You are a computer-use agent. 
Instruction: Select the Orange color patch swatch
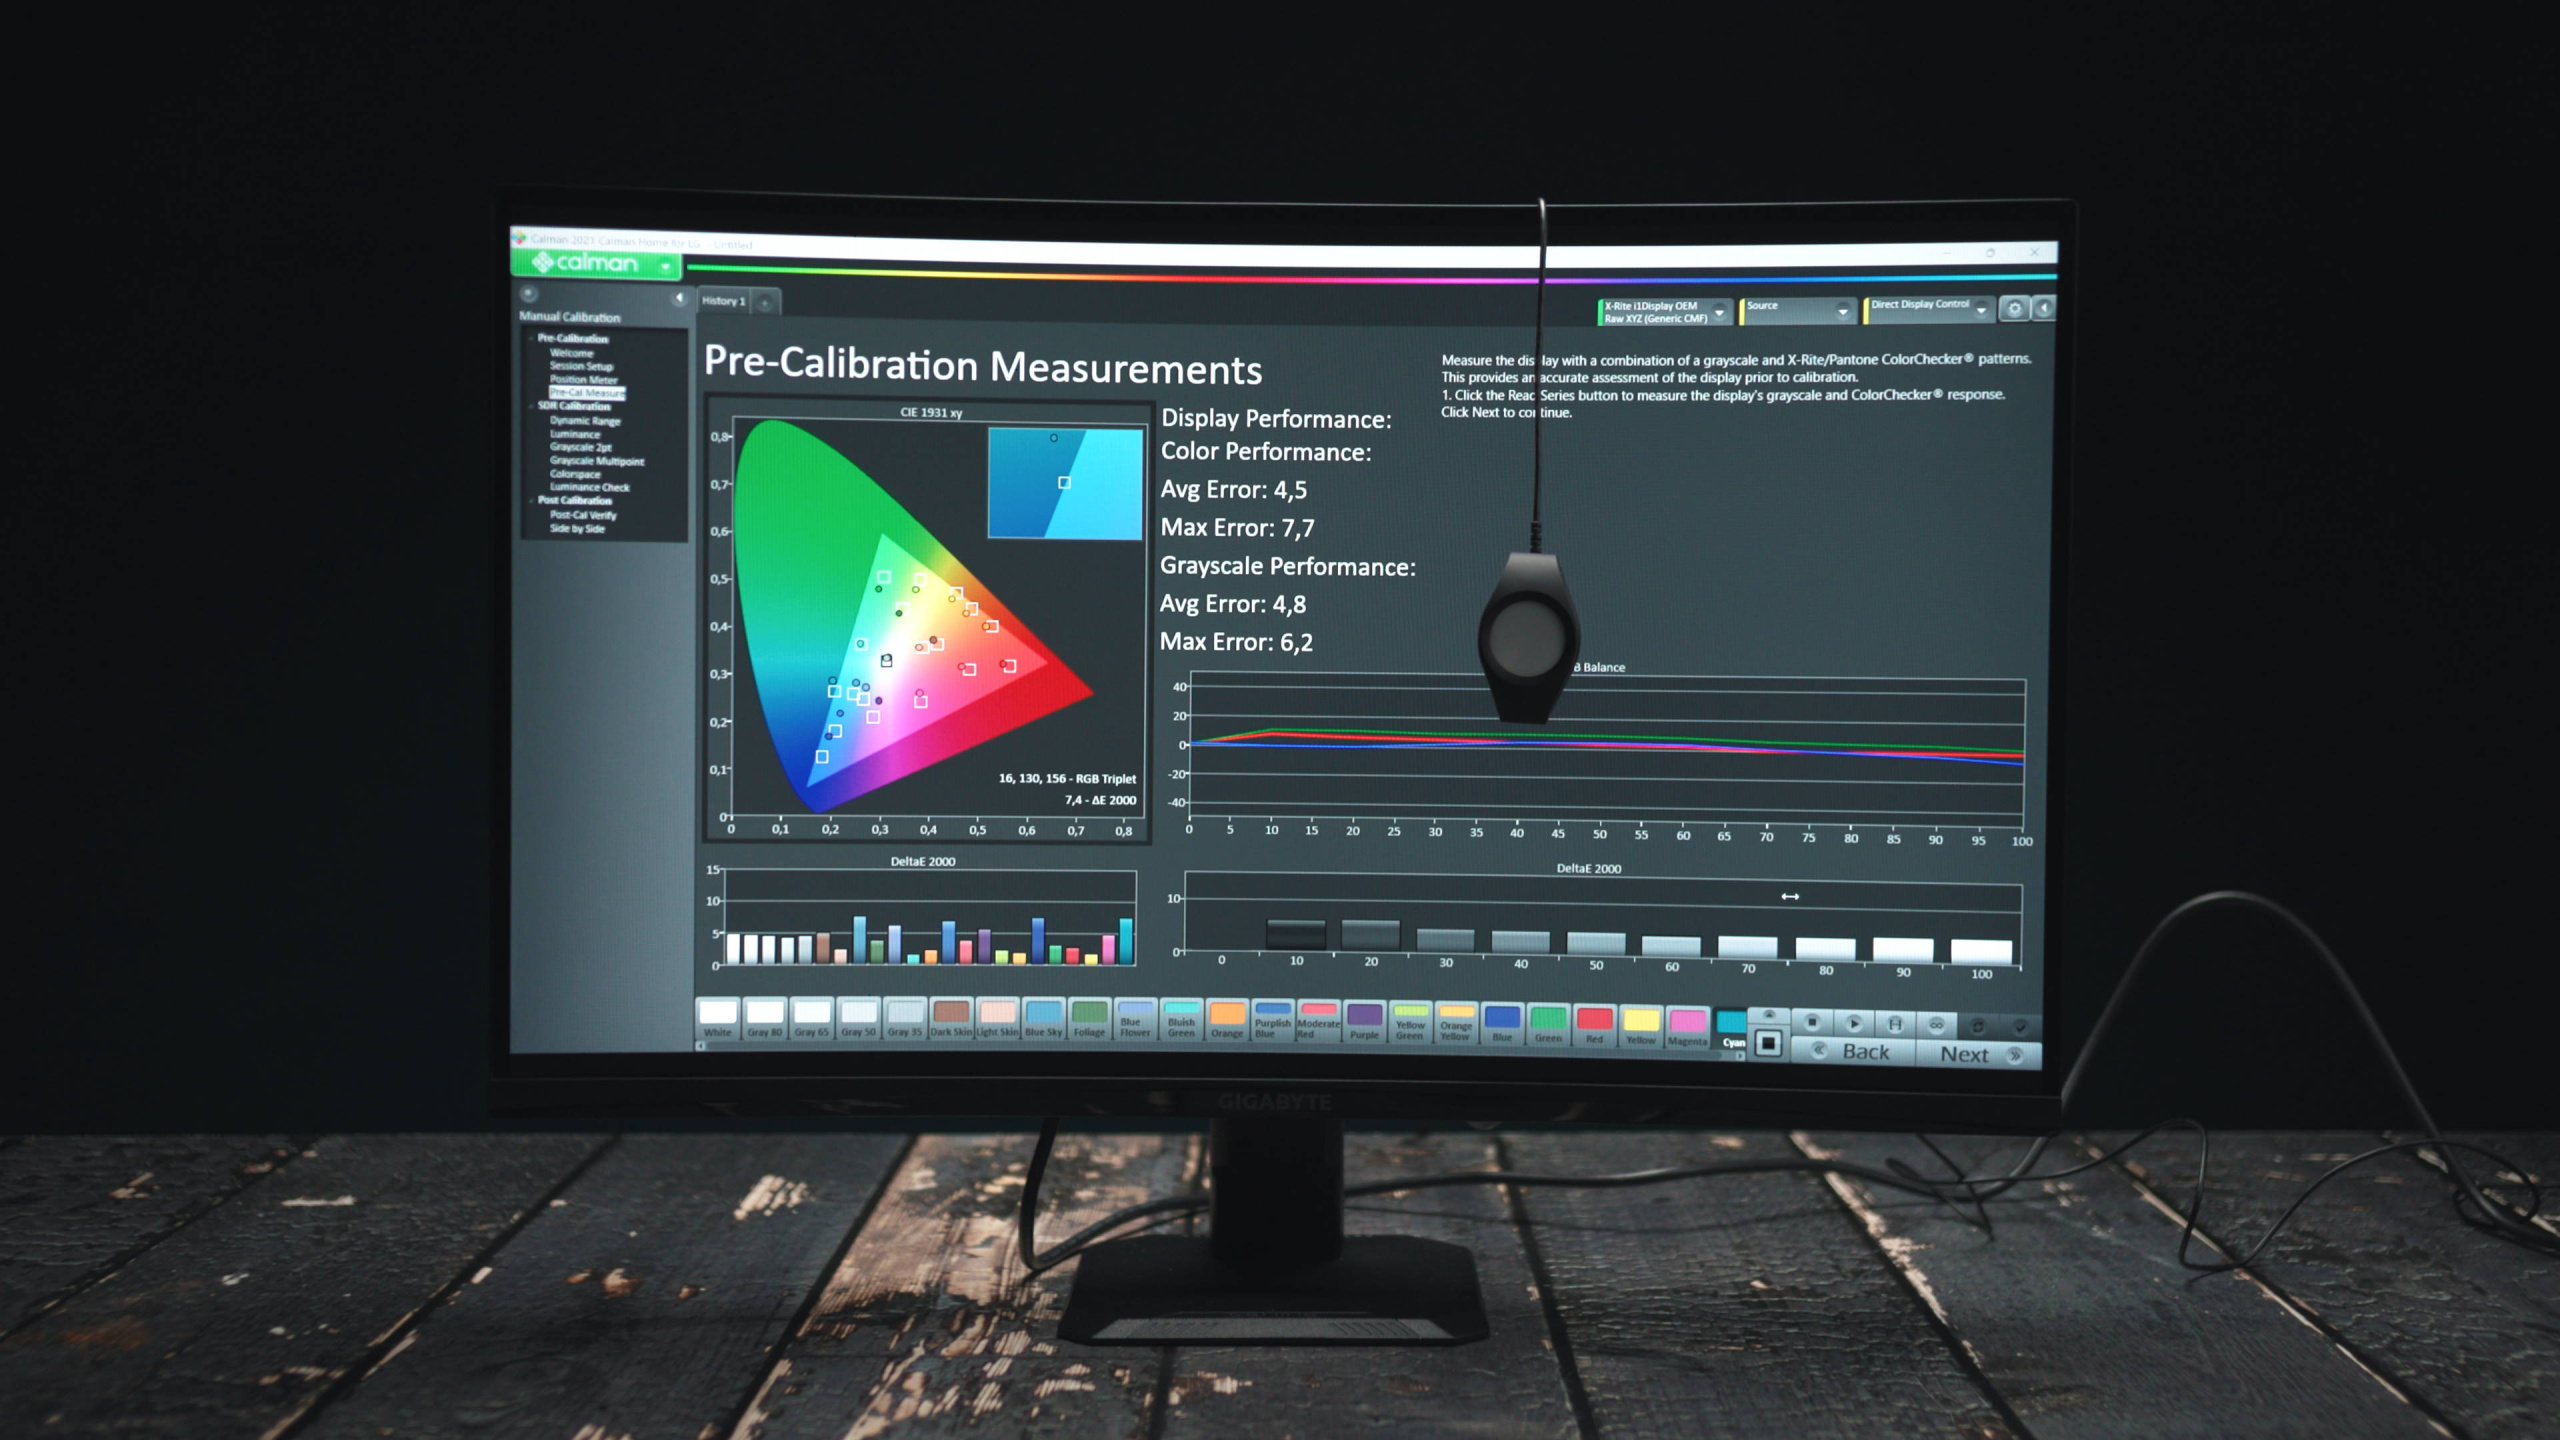tap(1227, 1019)
